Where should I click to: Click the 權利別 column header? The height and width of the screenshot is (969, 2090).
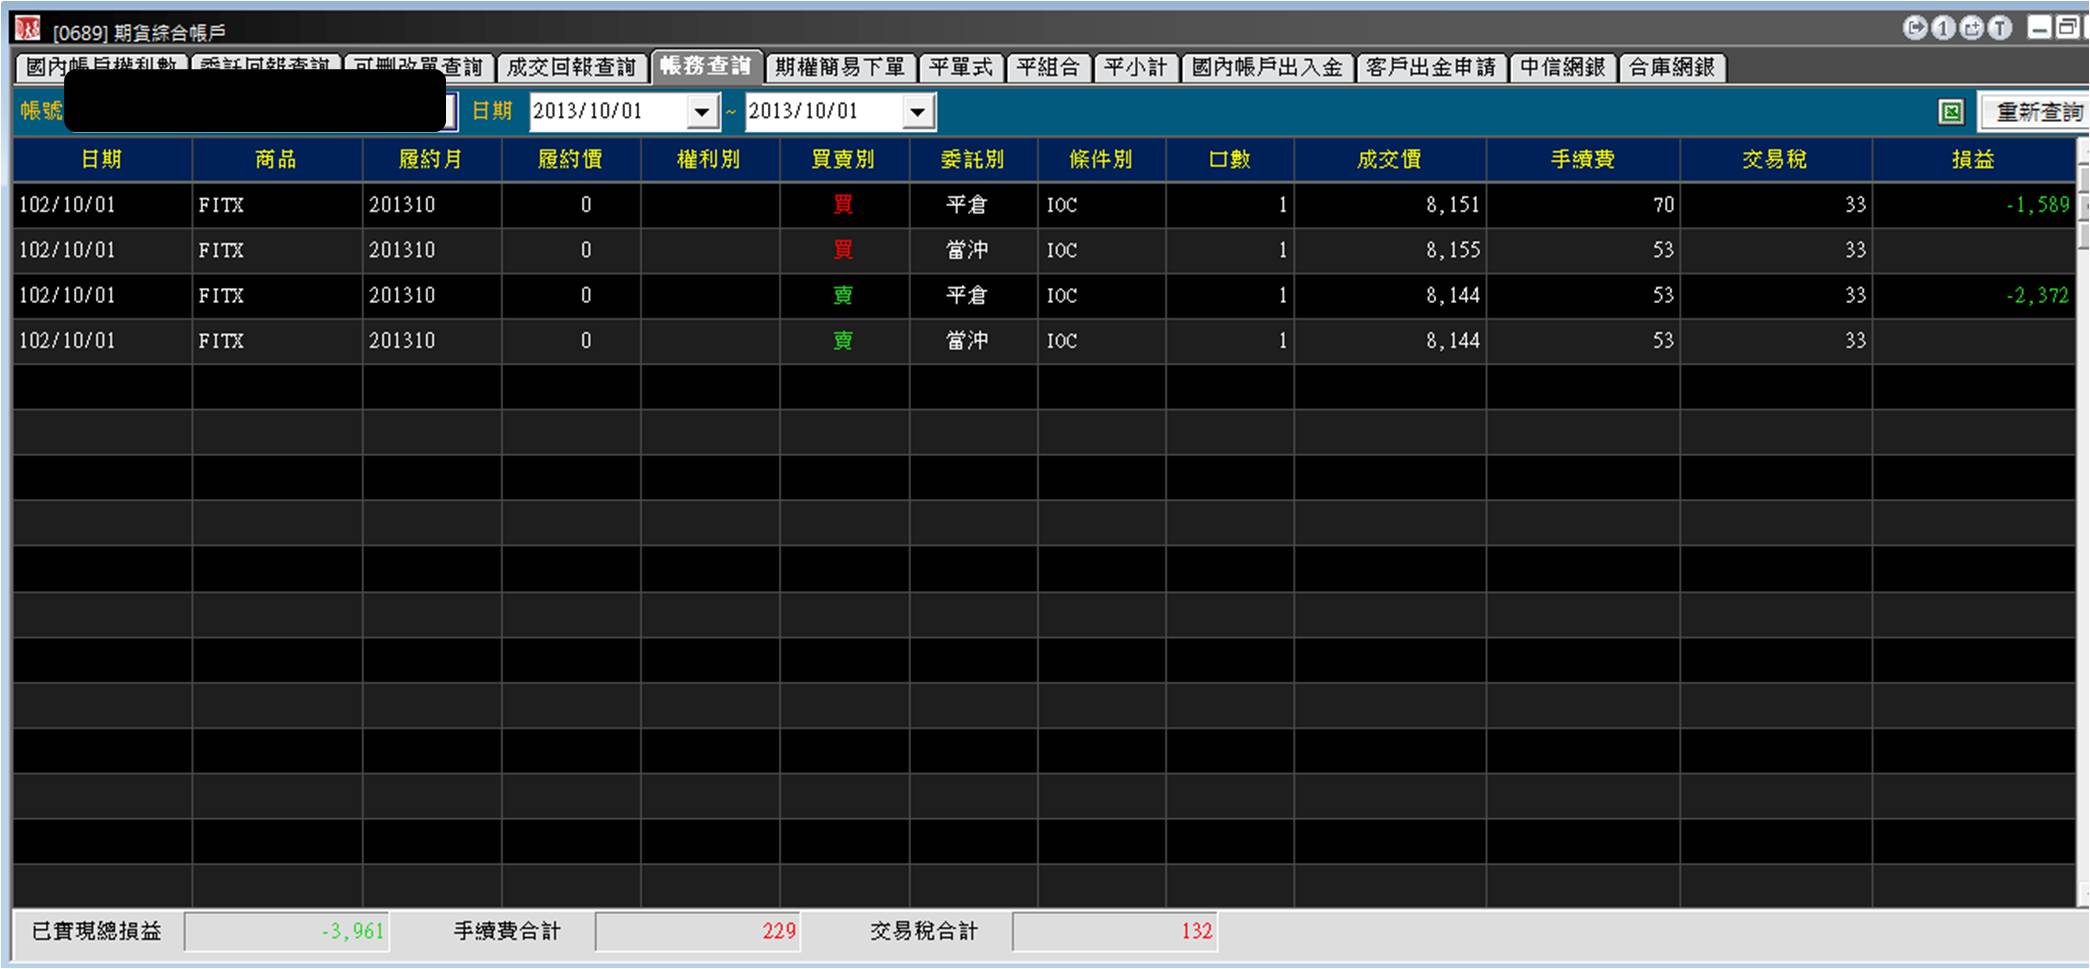click(710, 159)
